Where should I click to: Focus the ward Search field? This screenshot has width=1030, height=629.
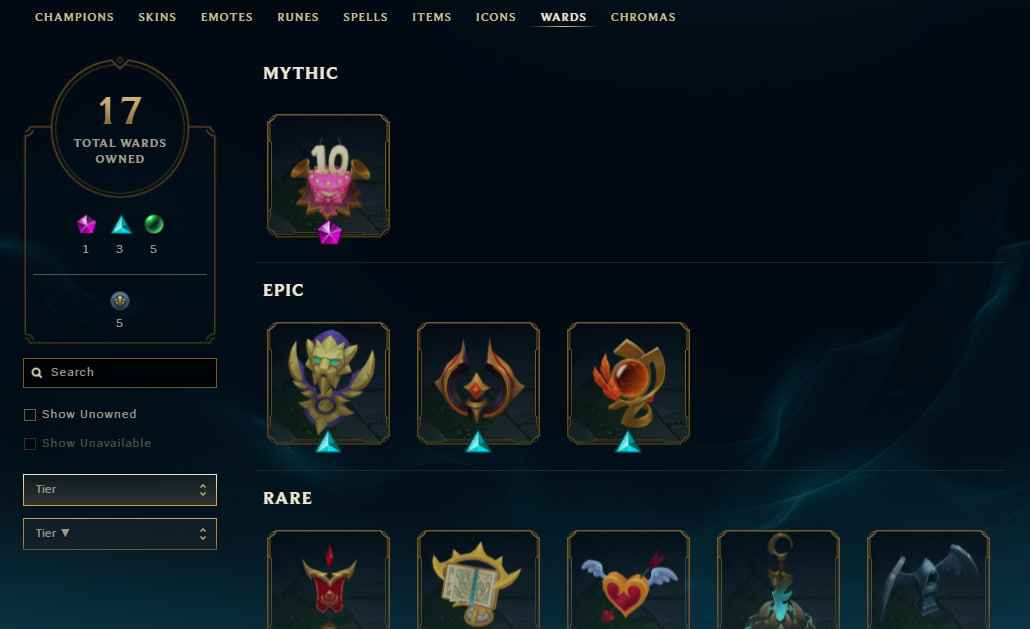tap(120, 373)
